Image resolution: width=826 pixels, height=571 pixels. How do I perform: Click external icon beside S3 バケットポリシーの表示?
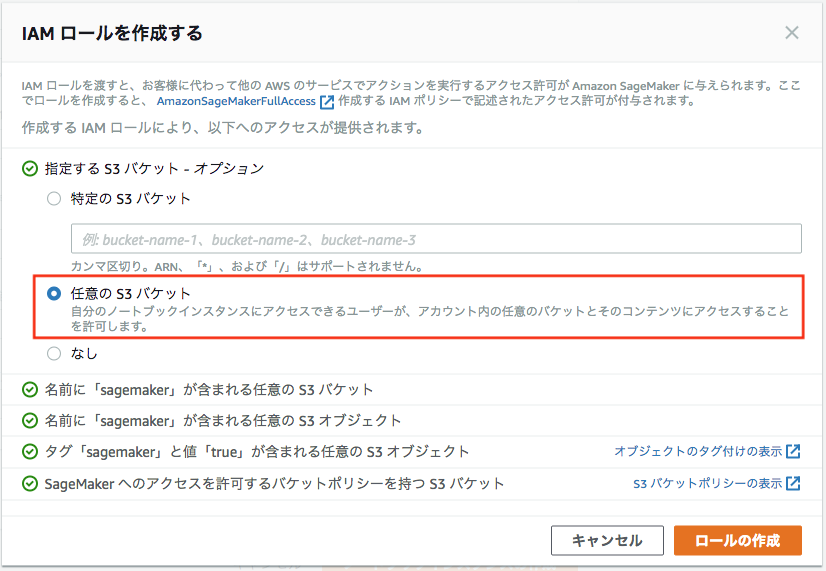tap(793, 484)
